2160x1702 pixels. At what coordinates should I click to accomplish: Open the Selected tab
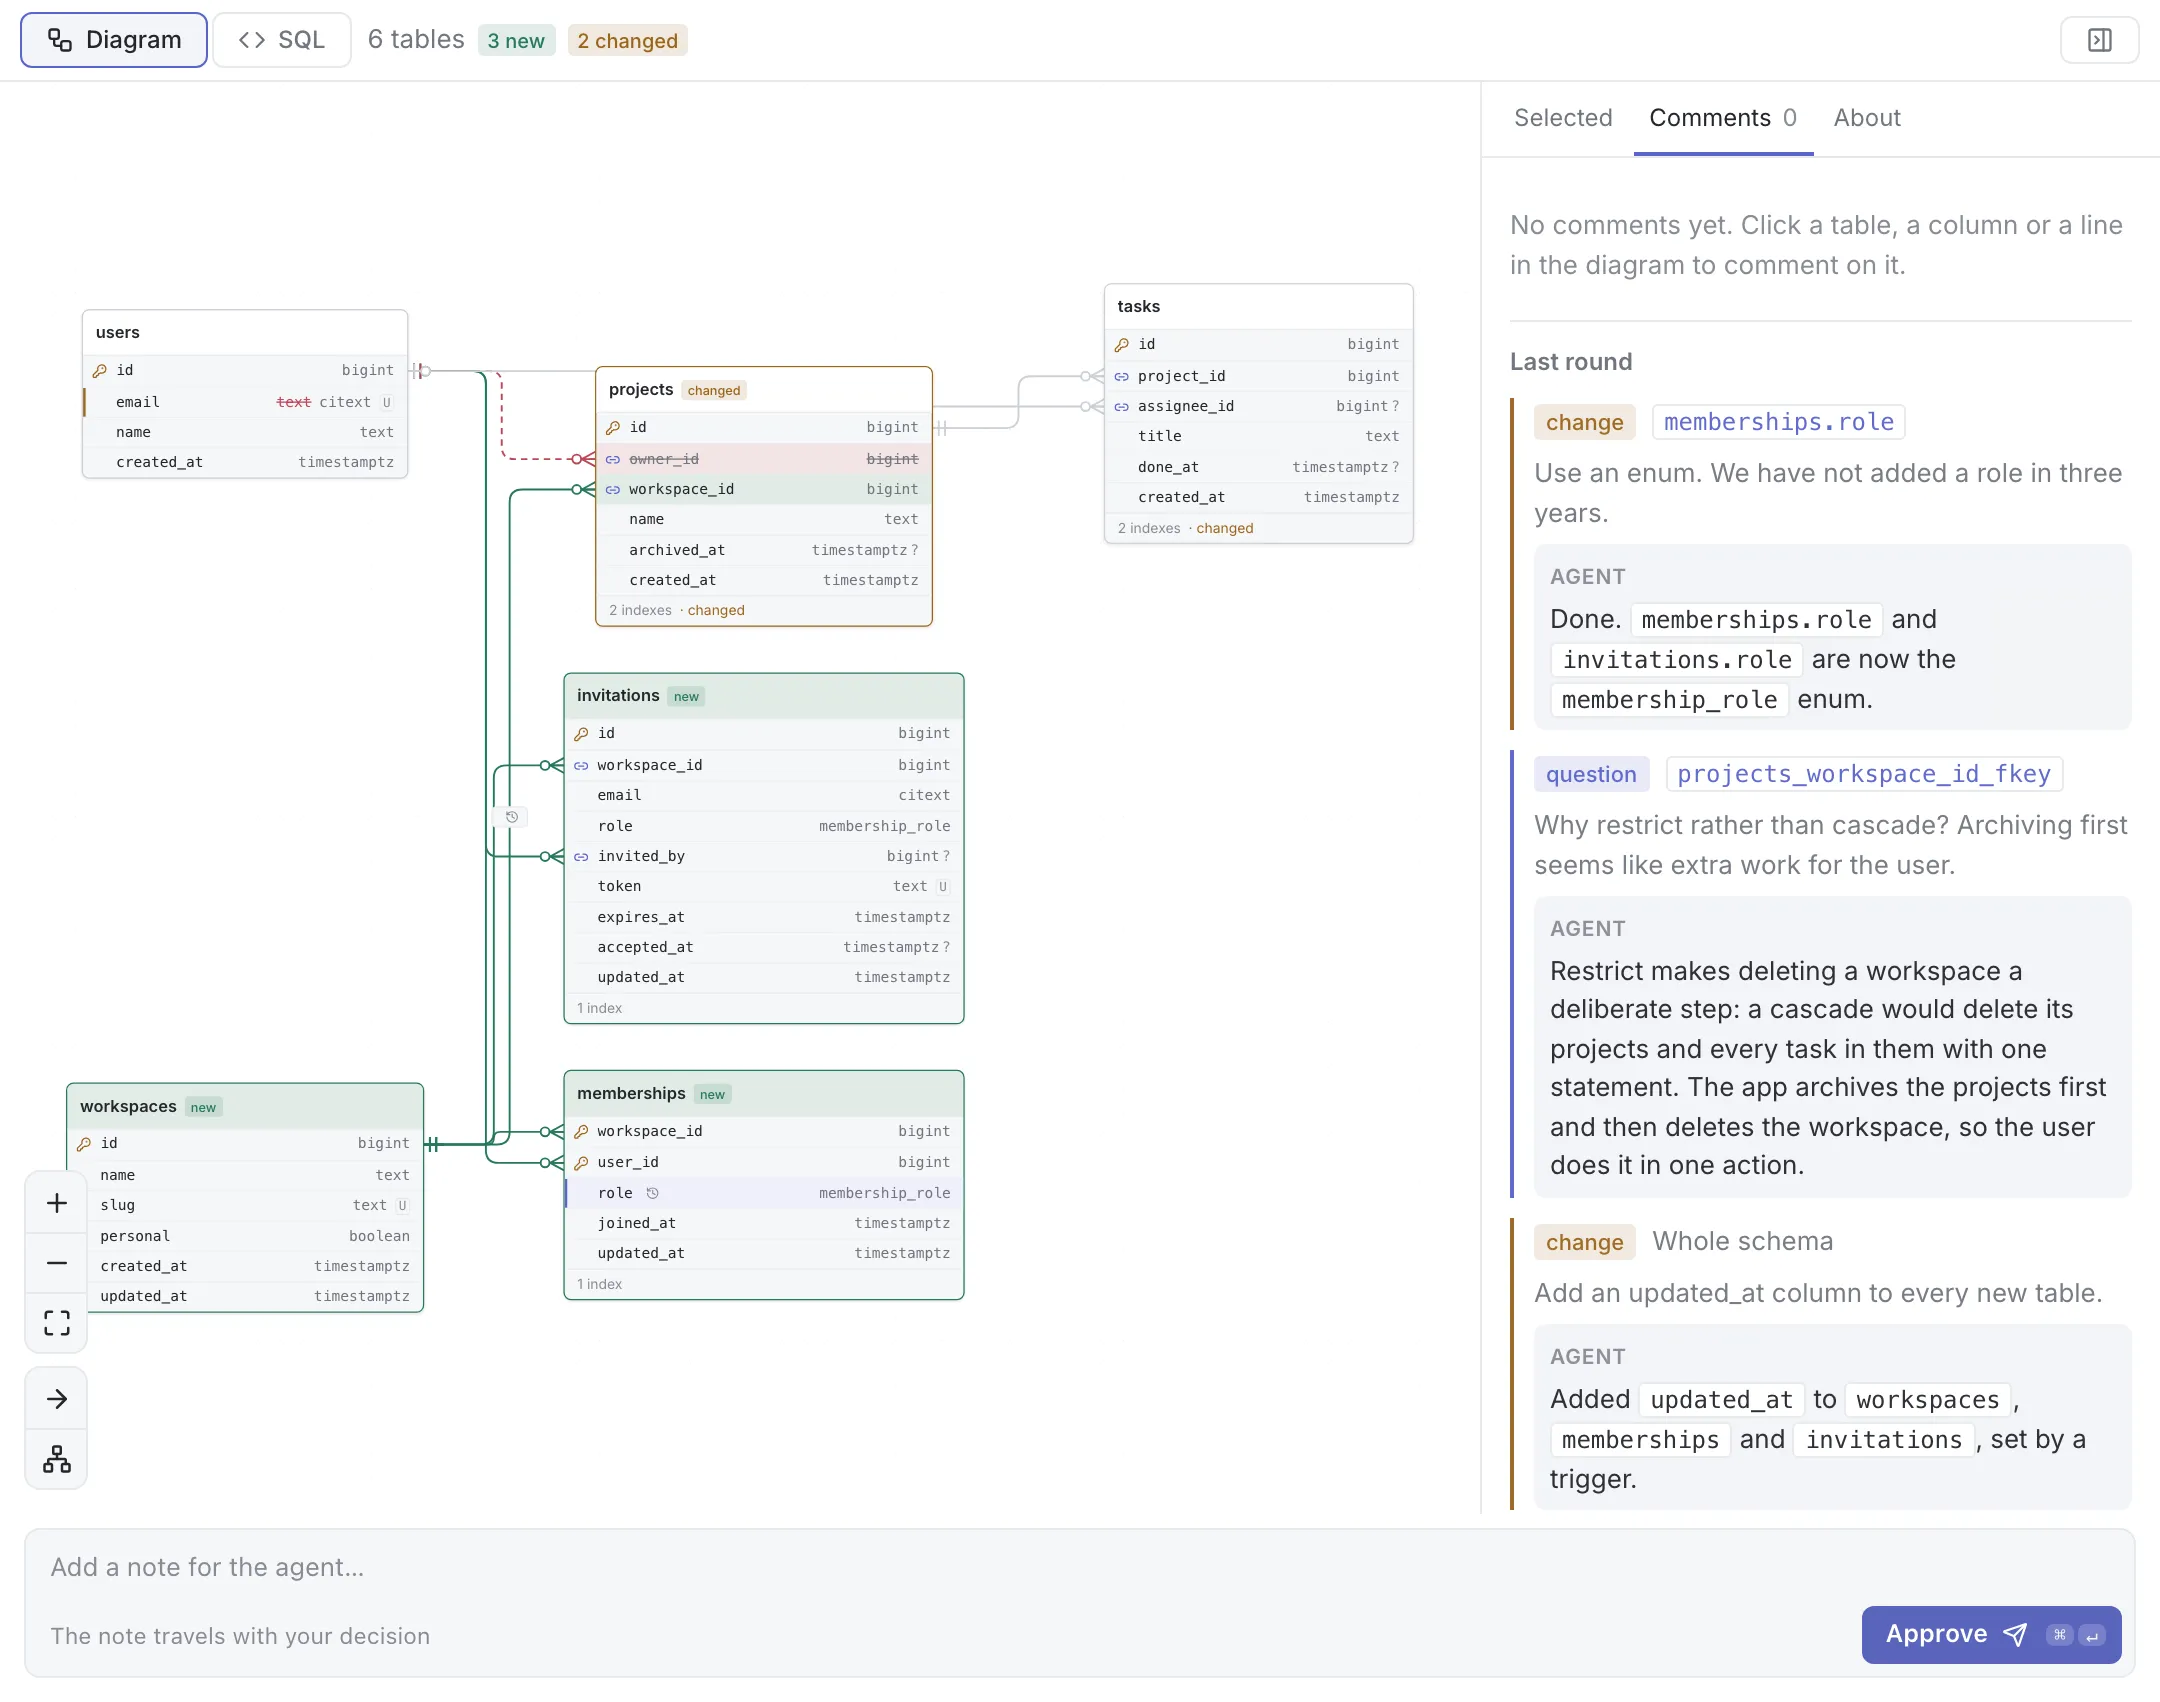tap(1563, 118)
